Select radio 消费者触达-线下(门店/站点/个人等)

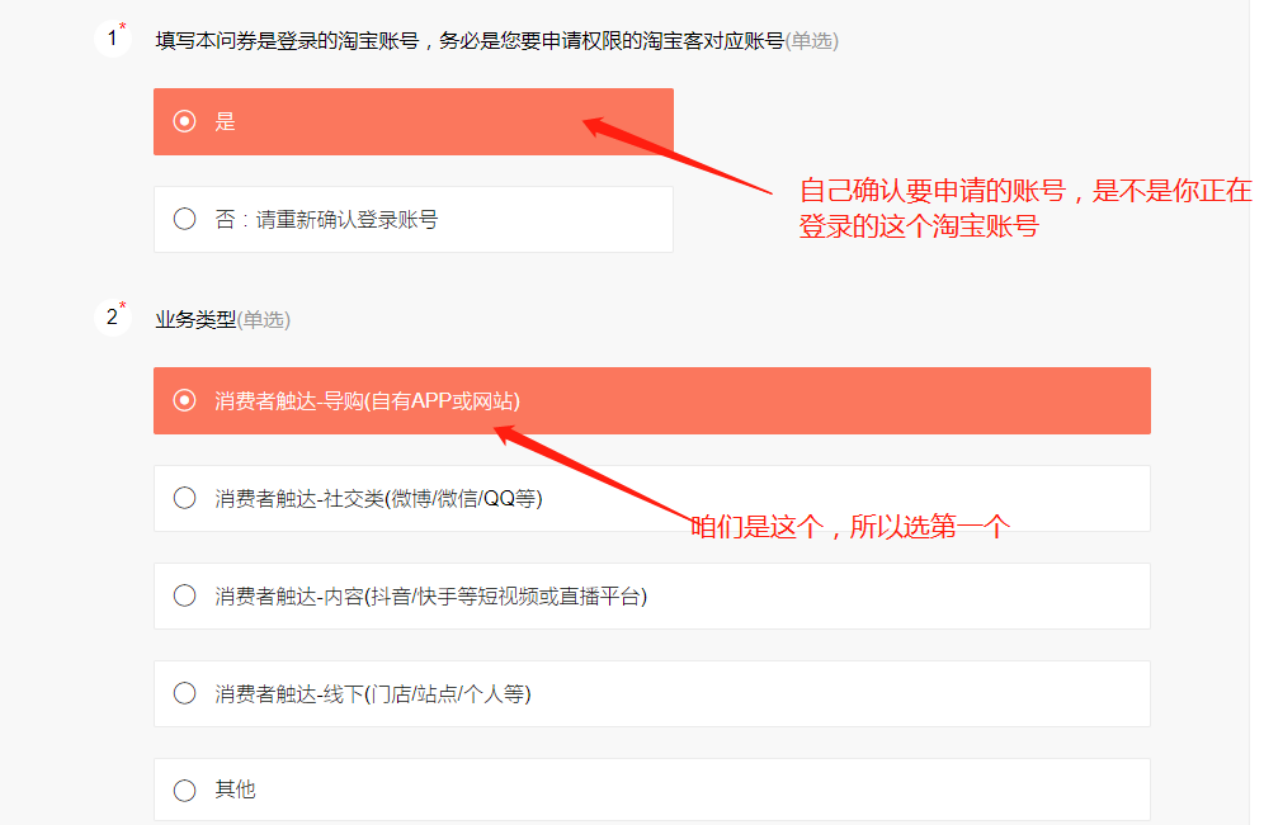184,693
